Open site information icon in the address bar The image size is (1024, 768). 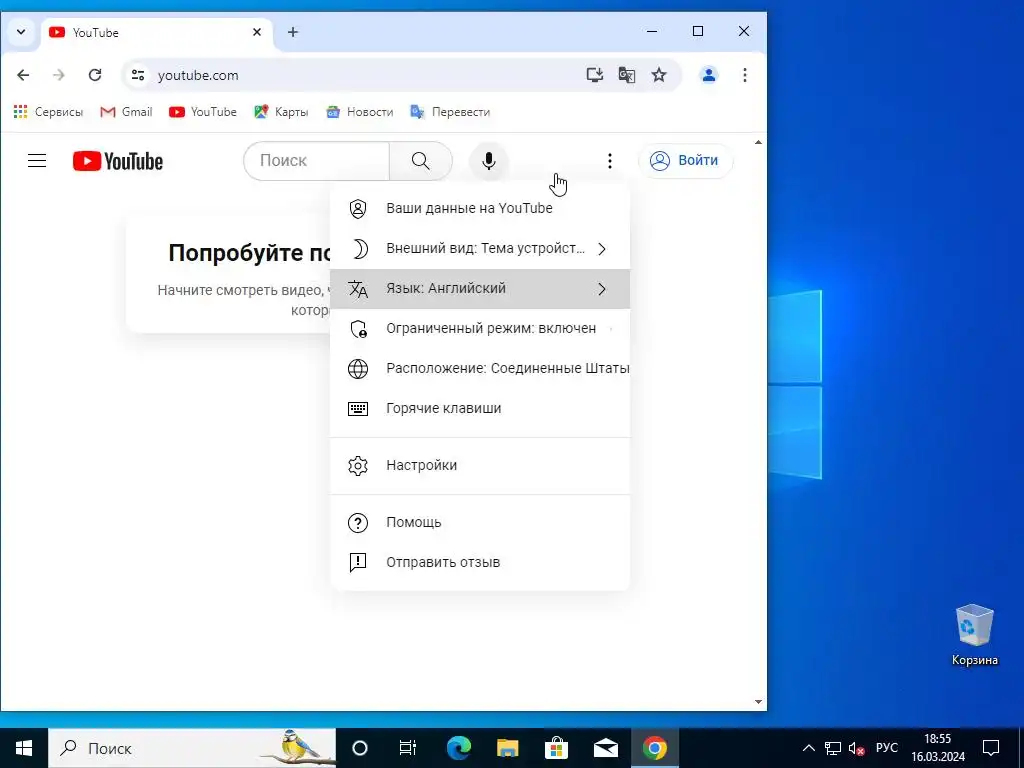point(138,75)
